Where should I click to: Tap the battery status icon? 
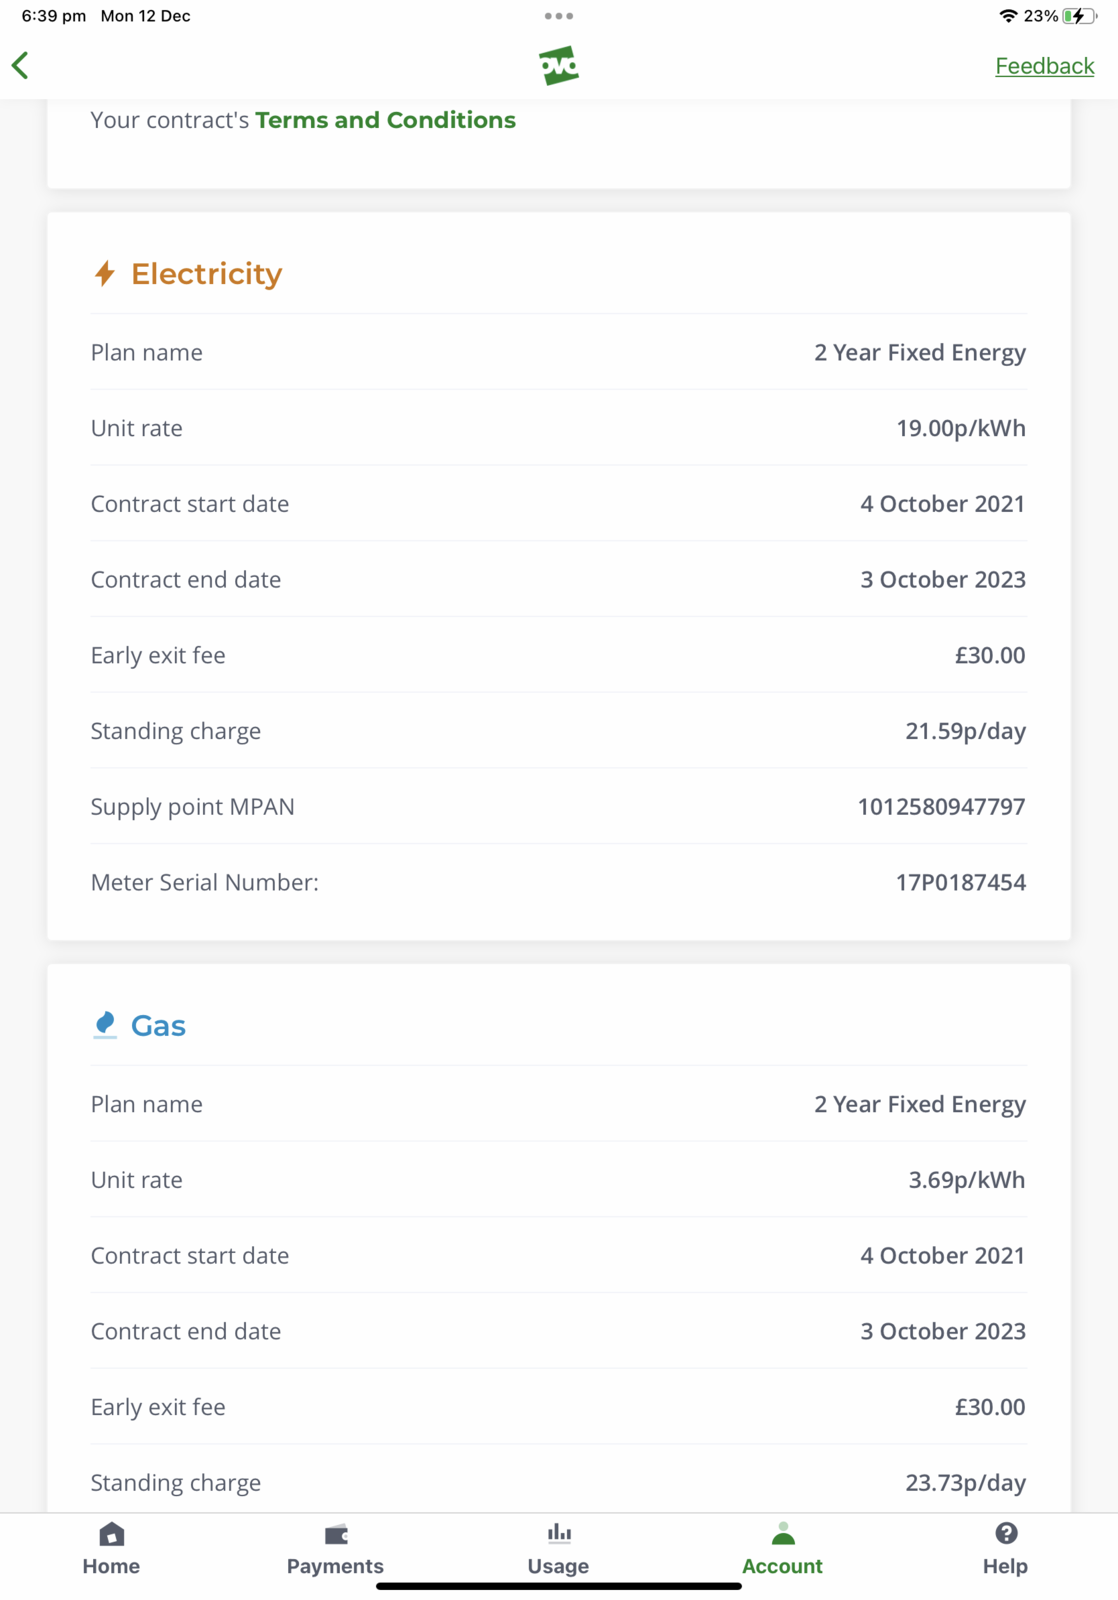click(x=1079, y=16)
